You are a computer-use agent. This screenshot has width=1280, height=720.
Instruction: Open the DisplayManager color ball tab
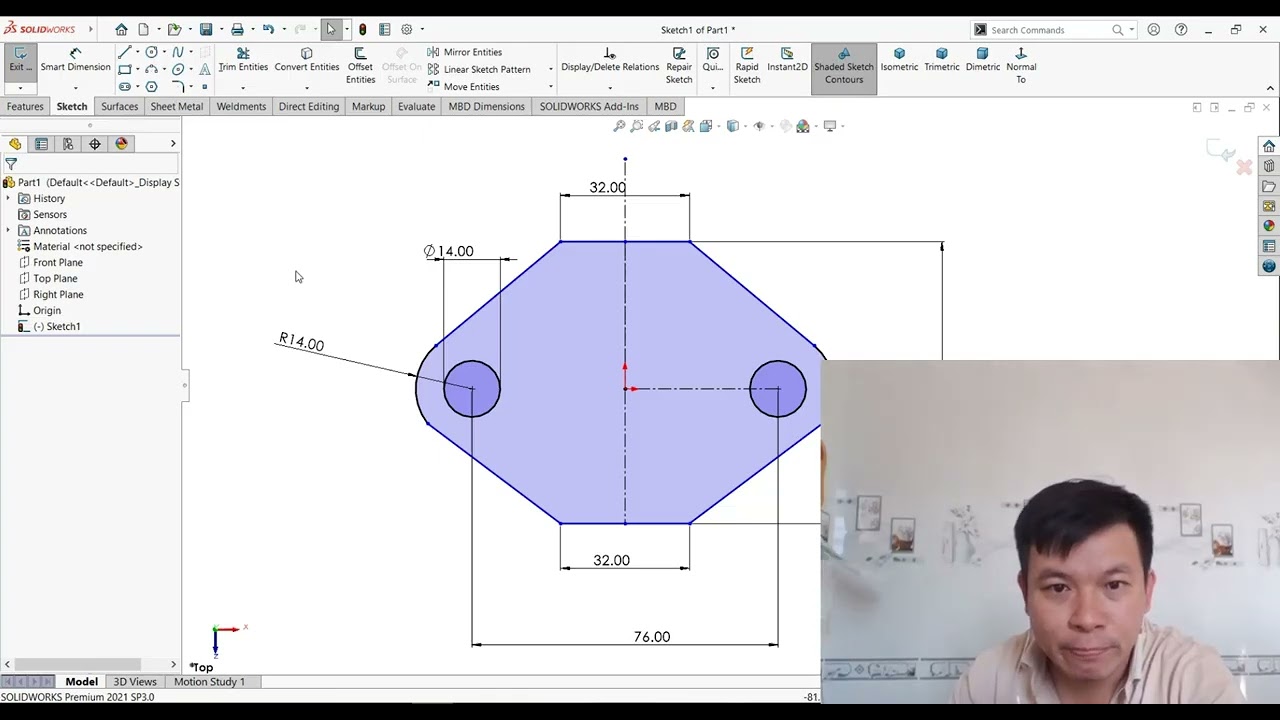coord(122,144)
